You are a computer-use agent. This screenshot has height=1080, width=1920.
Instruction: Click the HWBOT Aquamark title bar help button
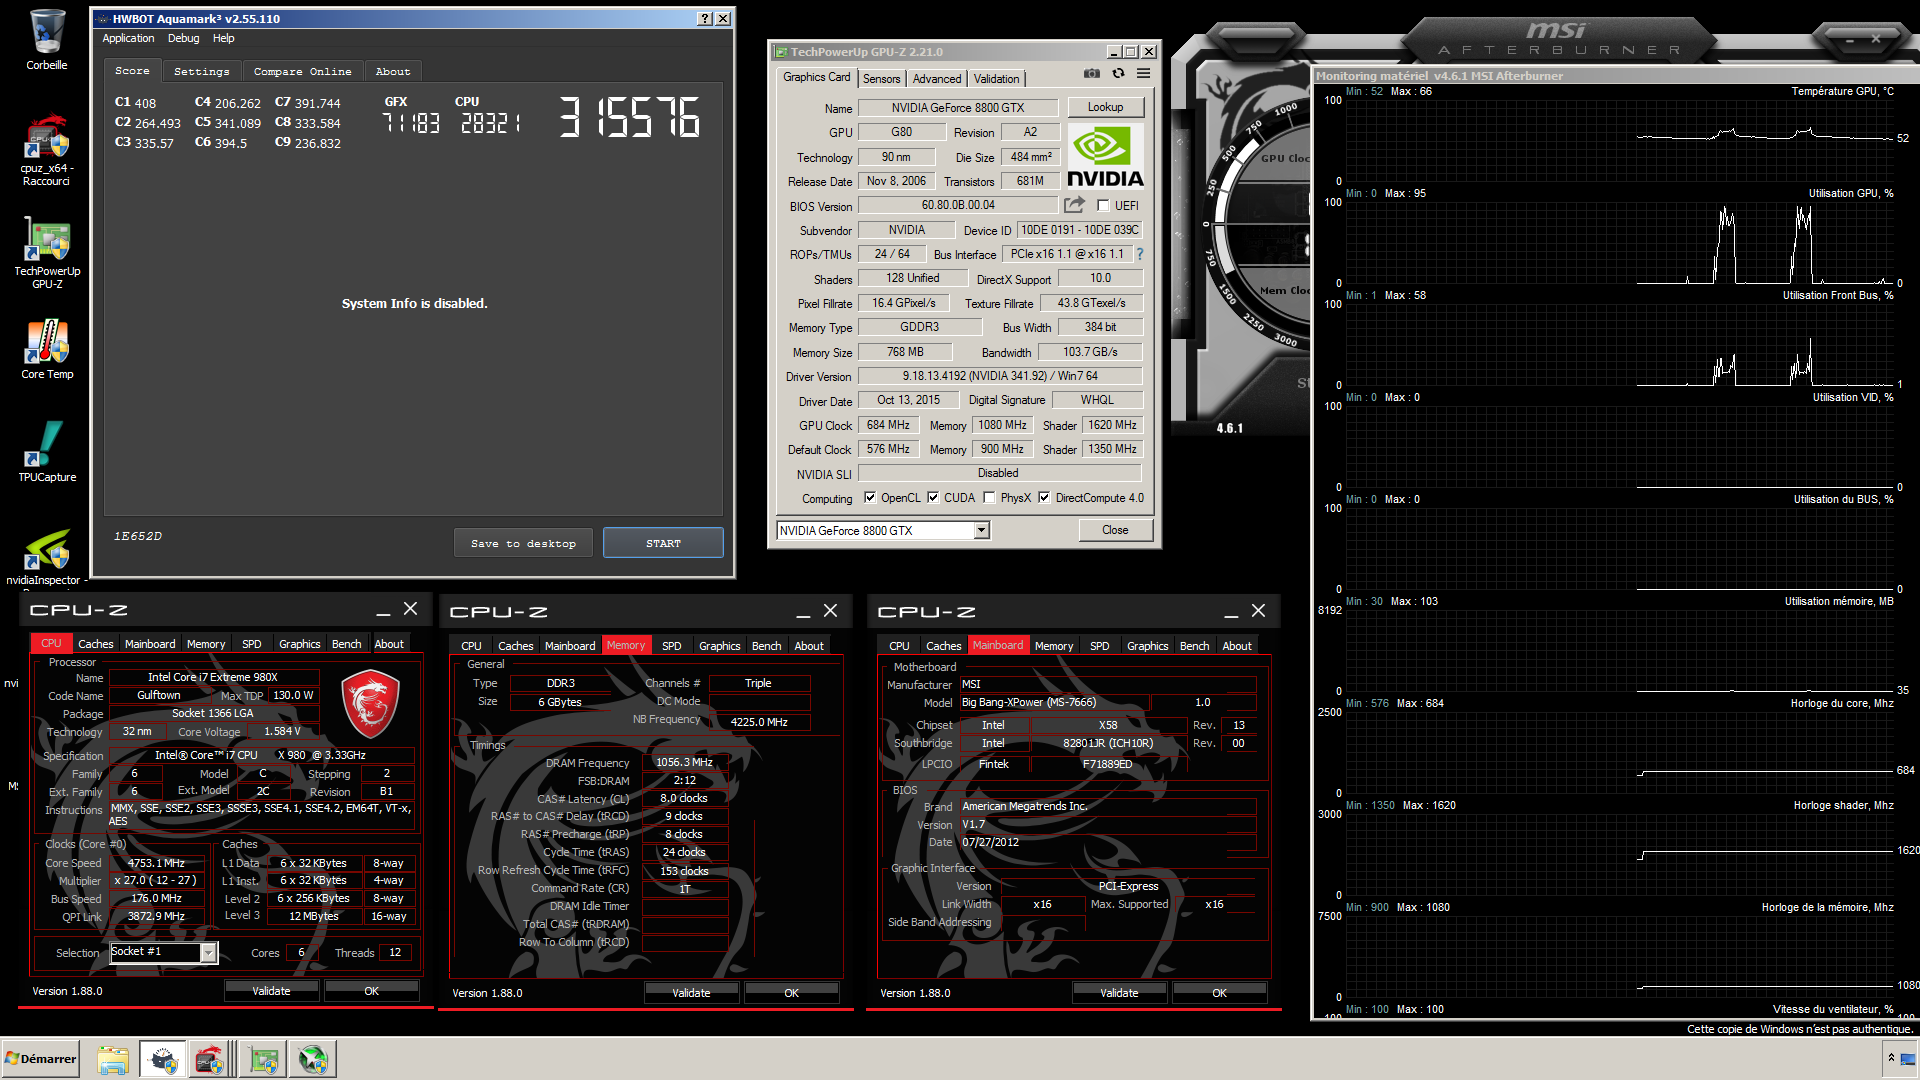705,19
